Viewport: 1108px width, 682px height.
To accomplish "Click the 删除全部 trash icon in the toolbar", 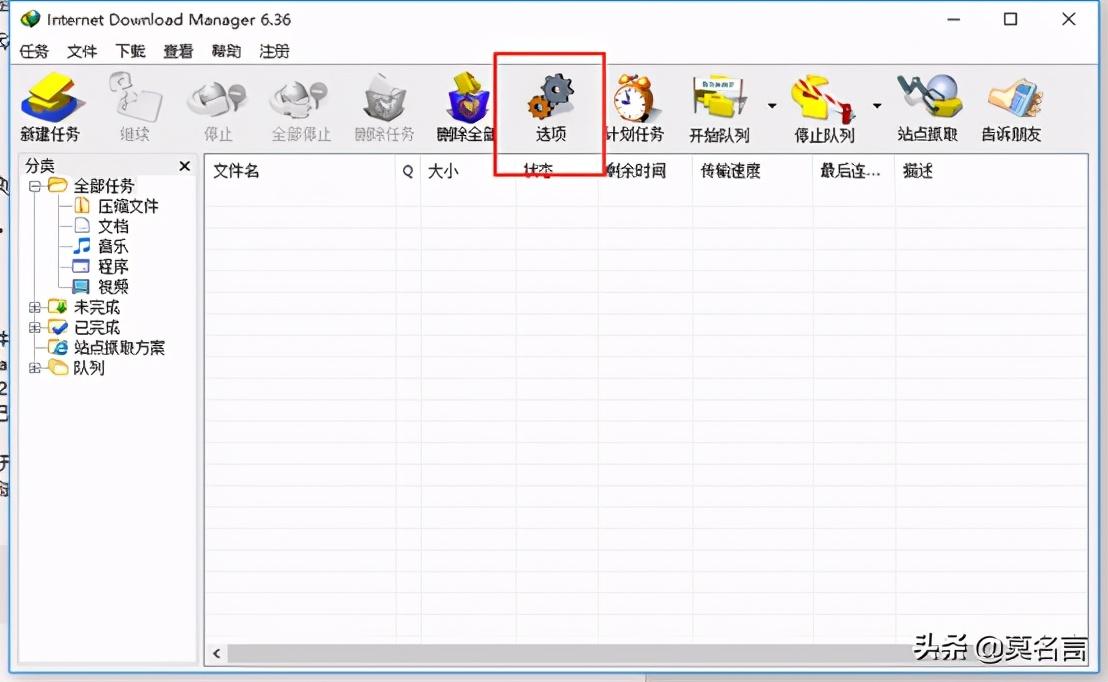I will pyautogui.click(x=467, y=108).
